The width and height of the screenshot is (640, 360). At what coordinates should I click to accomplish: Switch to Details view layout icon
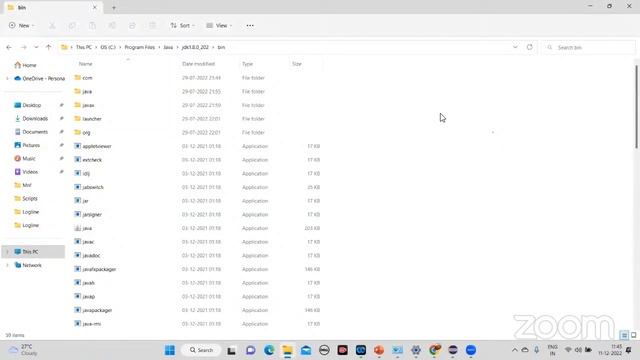pos(624,335)
